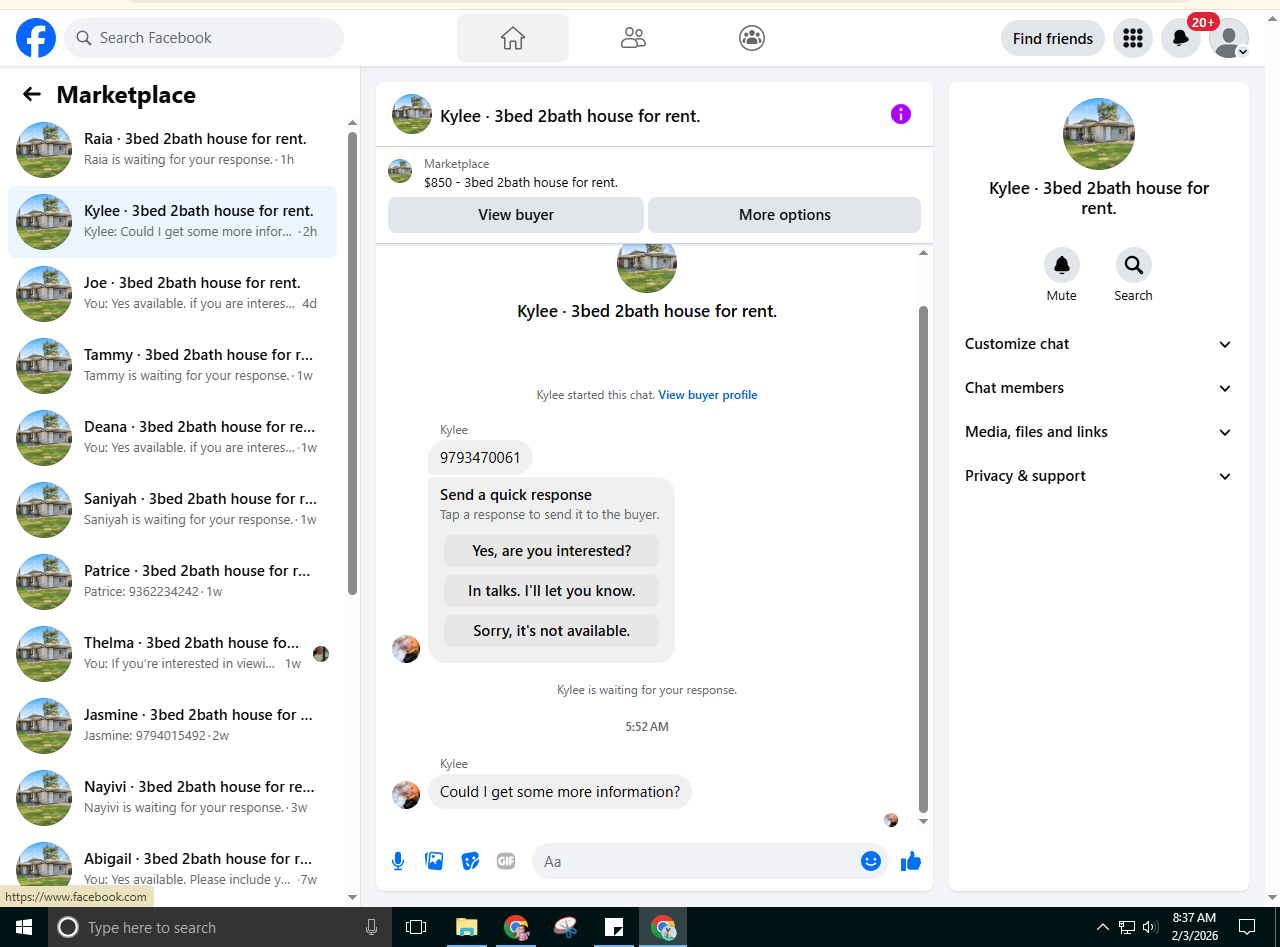Open Deana's conversation
Screen dimensions: 1280x947
172,438
